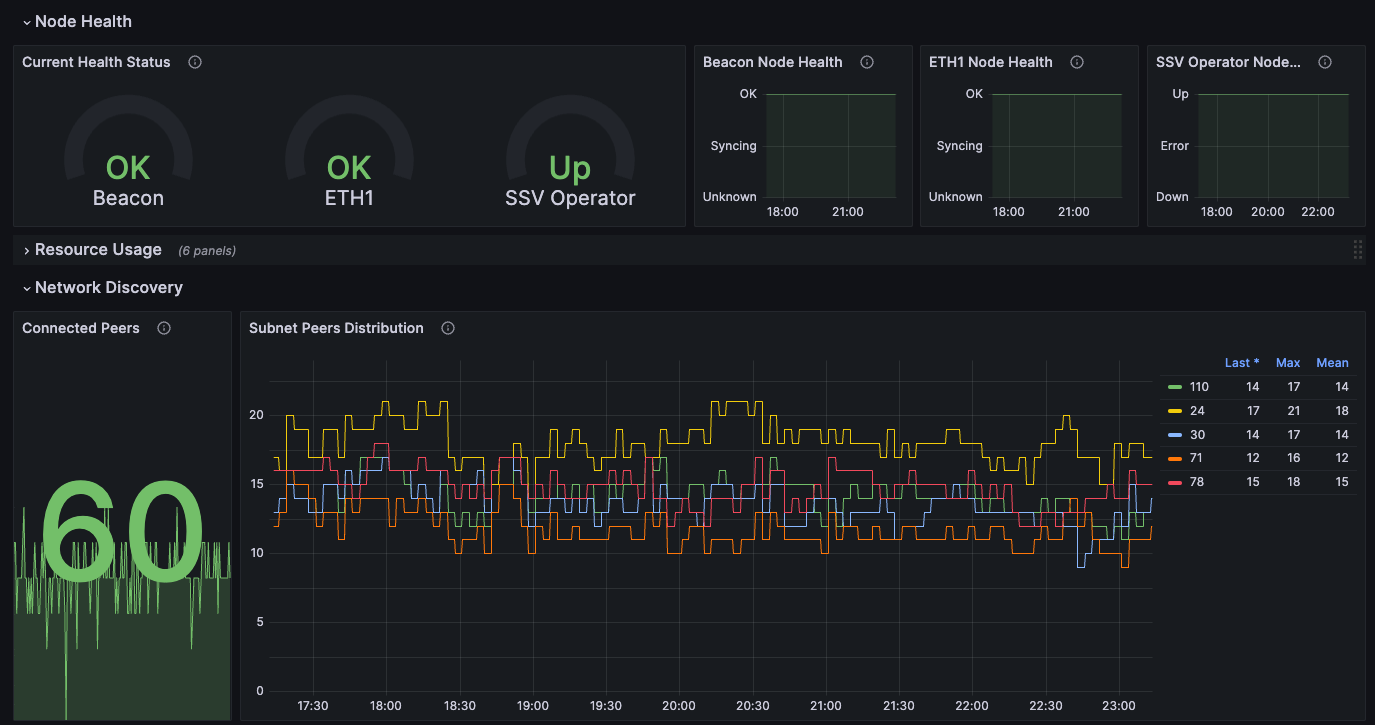Click the yellow color swatch for series 24
1375x725 pixels.
coord(1175,411)
